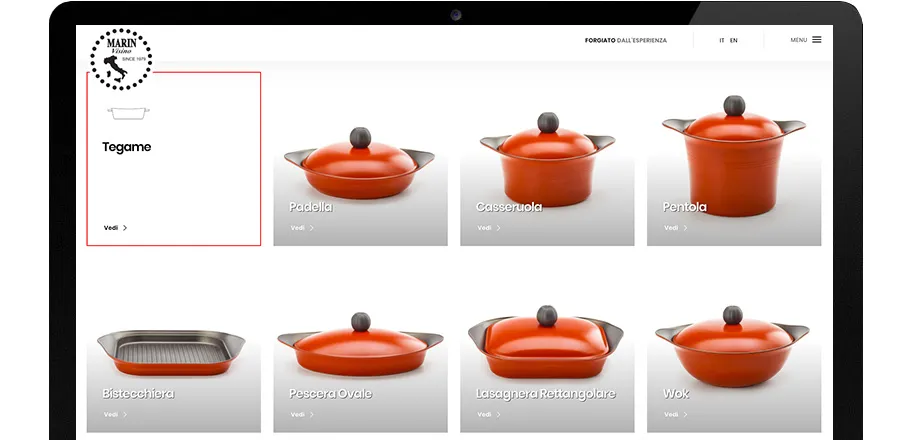Click the chevron under Pentola
Viewport: 920px width, 440px height.
(685, 228)
